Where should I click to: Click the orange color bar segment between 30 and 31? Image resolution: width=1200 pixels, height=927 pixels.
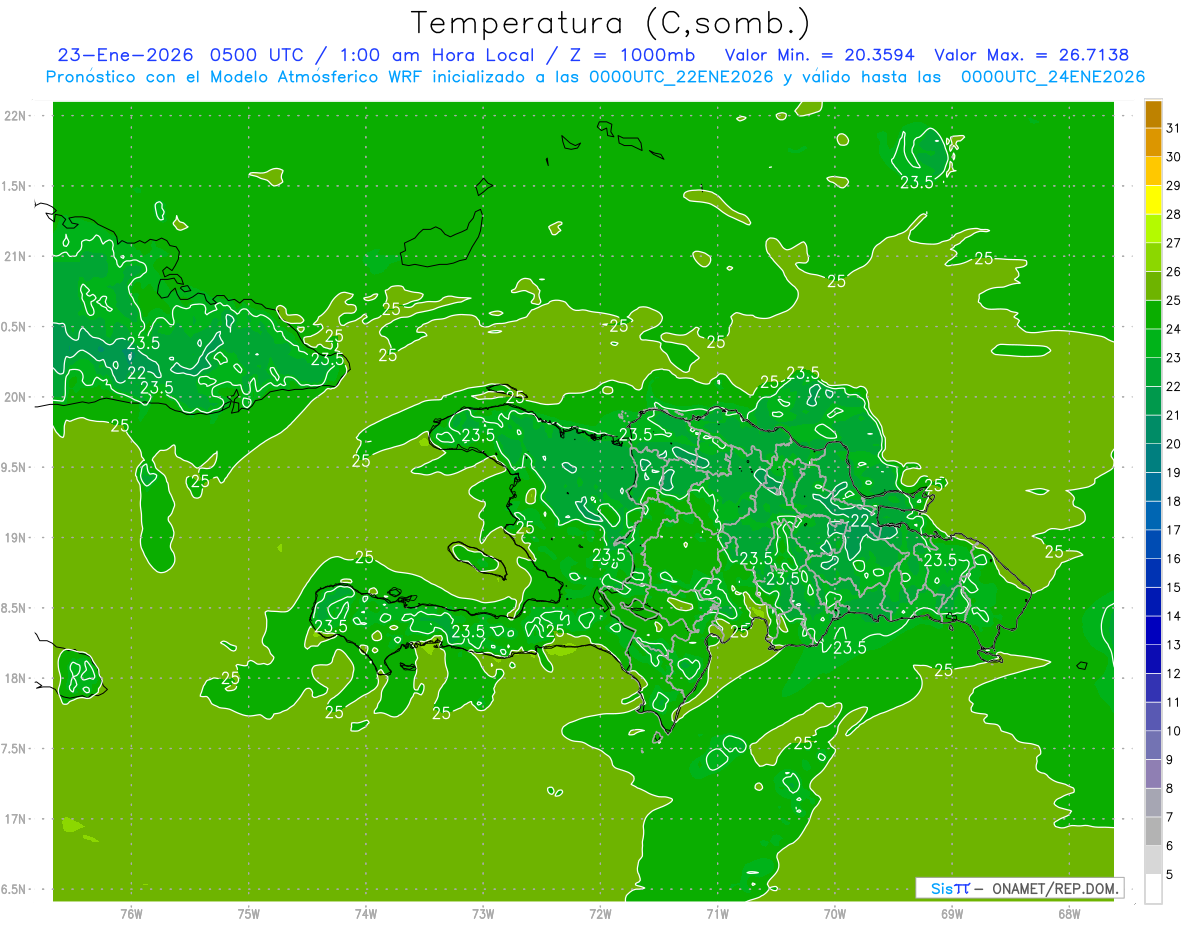click(x=1153, y=143)
